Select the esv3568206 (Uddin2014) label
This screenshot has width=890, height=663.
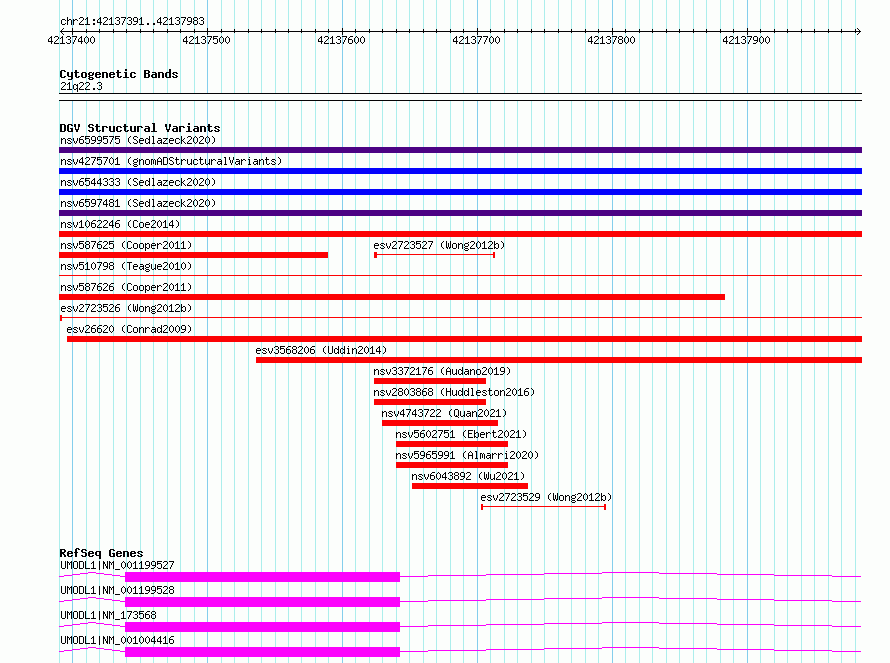(321, 350)
